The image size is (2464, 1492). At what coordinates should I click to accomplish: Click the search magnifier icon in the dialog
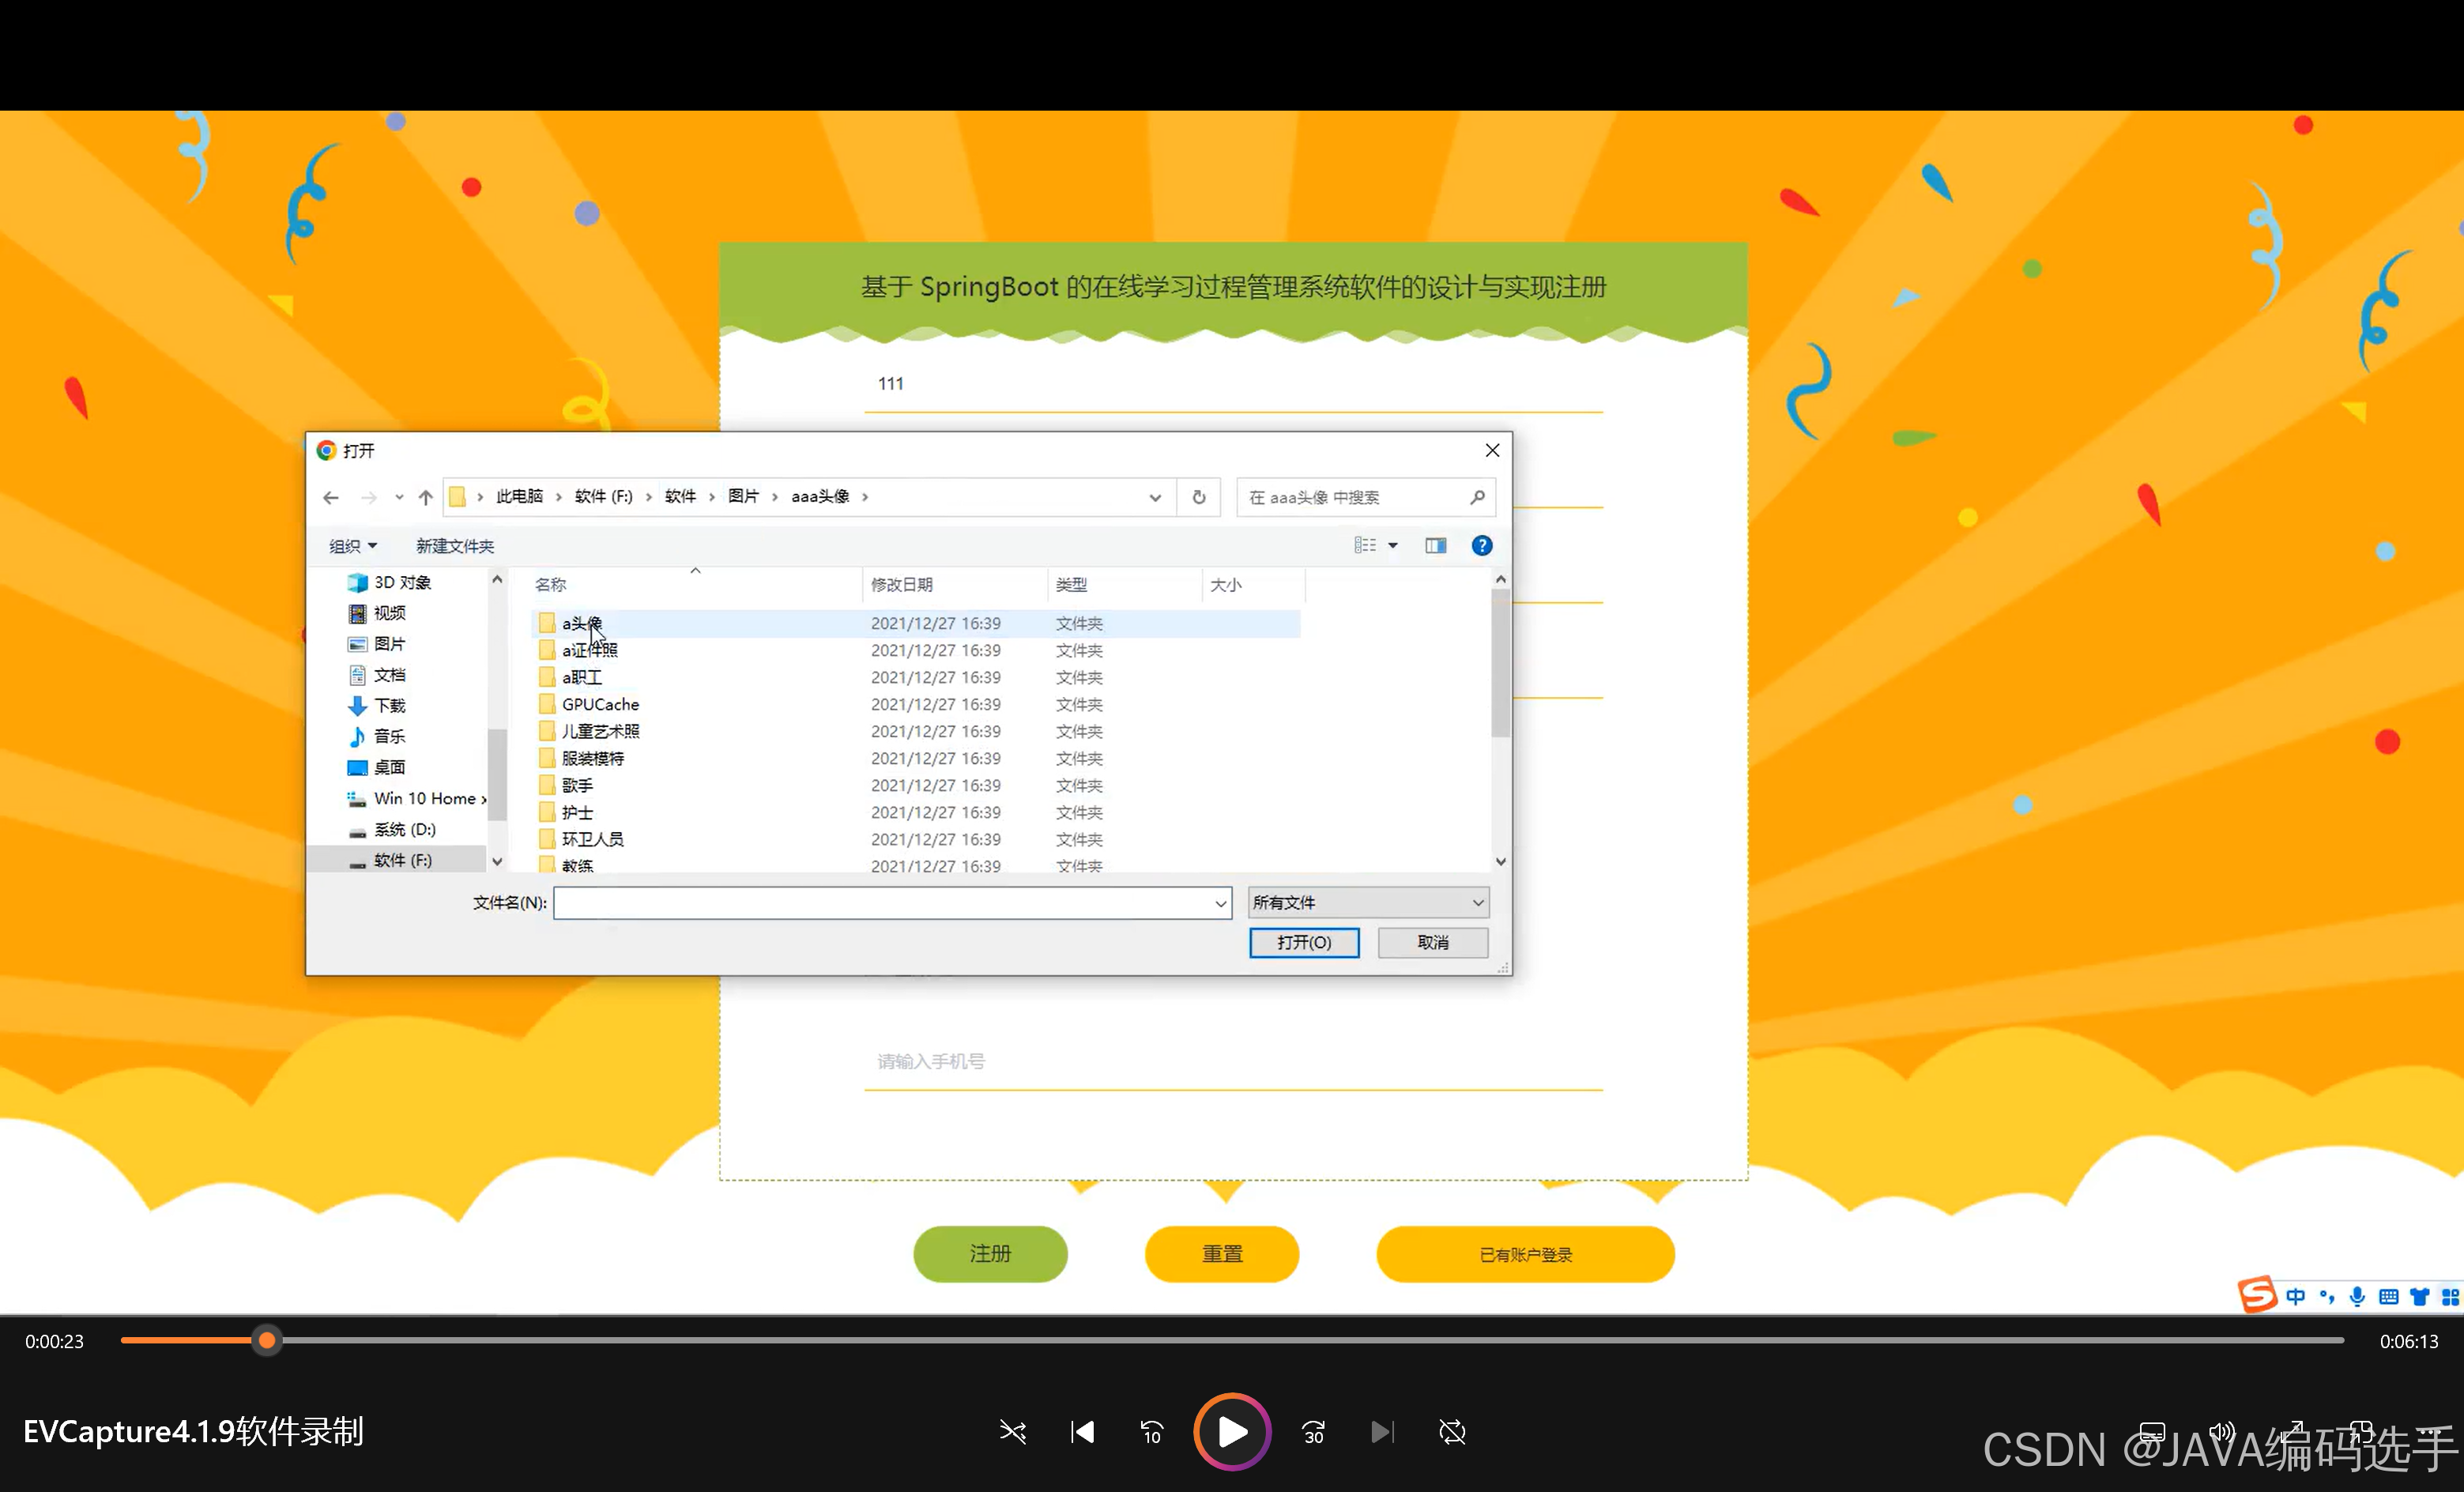1477,497
